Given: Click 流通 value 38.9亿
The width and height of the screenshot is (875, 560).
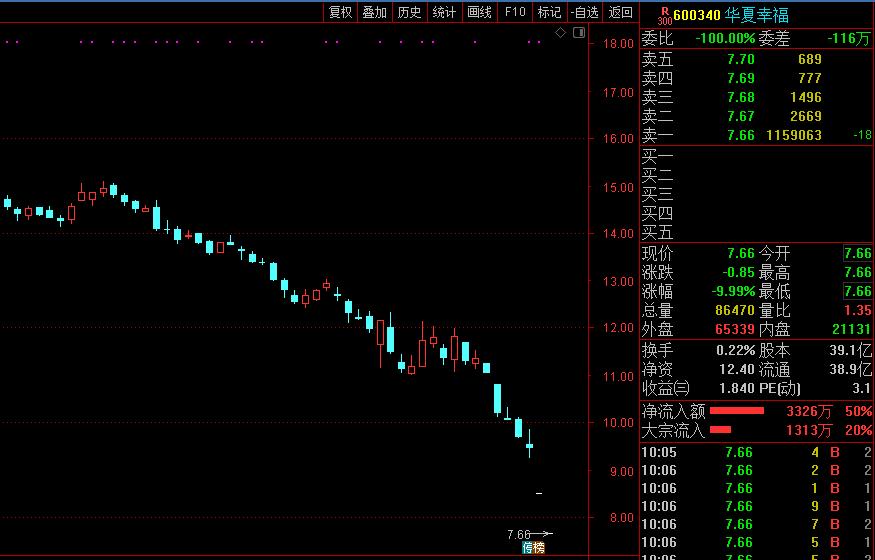Looking at the screenshot, I should coord(850,369).
